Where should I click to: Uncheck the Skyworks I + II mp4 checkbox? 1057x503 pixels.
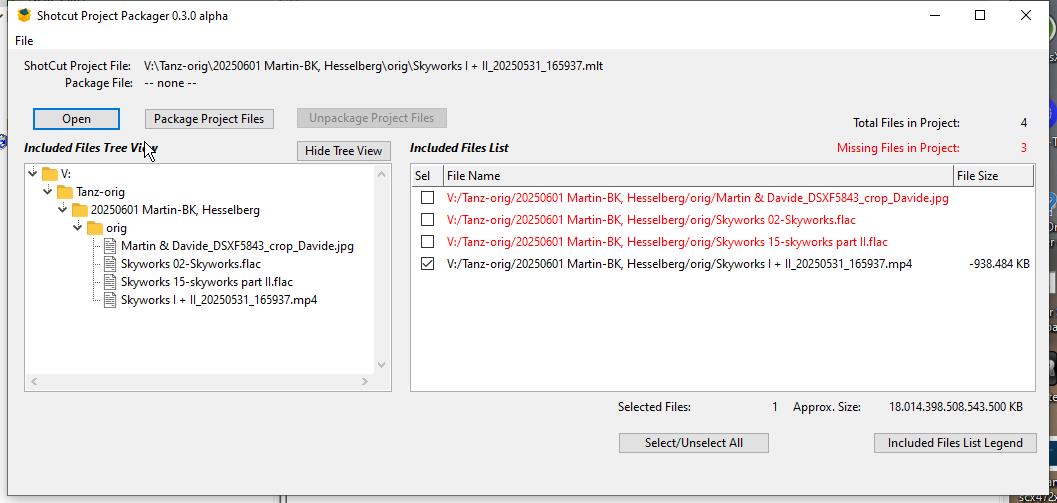tap(427, 264)
